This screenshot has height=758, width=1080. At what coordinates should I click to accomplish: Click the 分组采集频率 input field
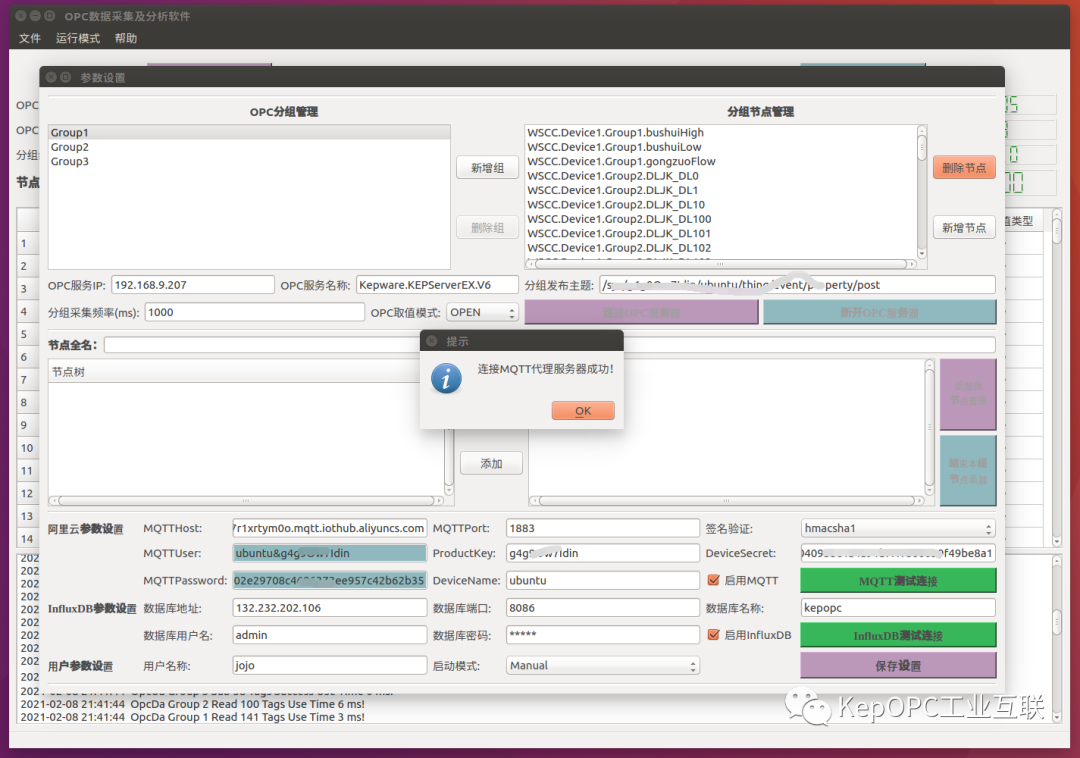point(254,313)
